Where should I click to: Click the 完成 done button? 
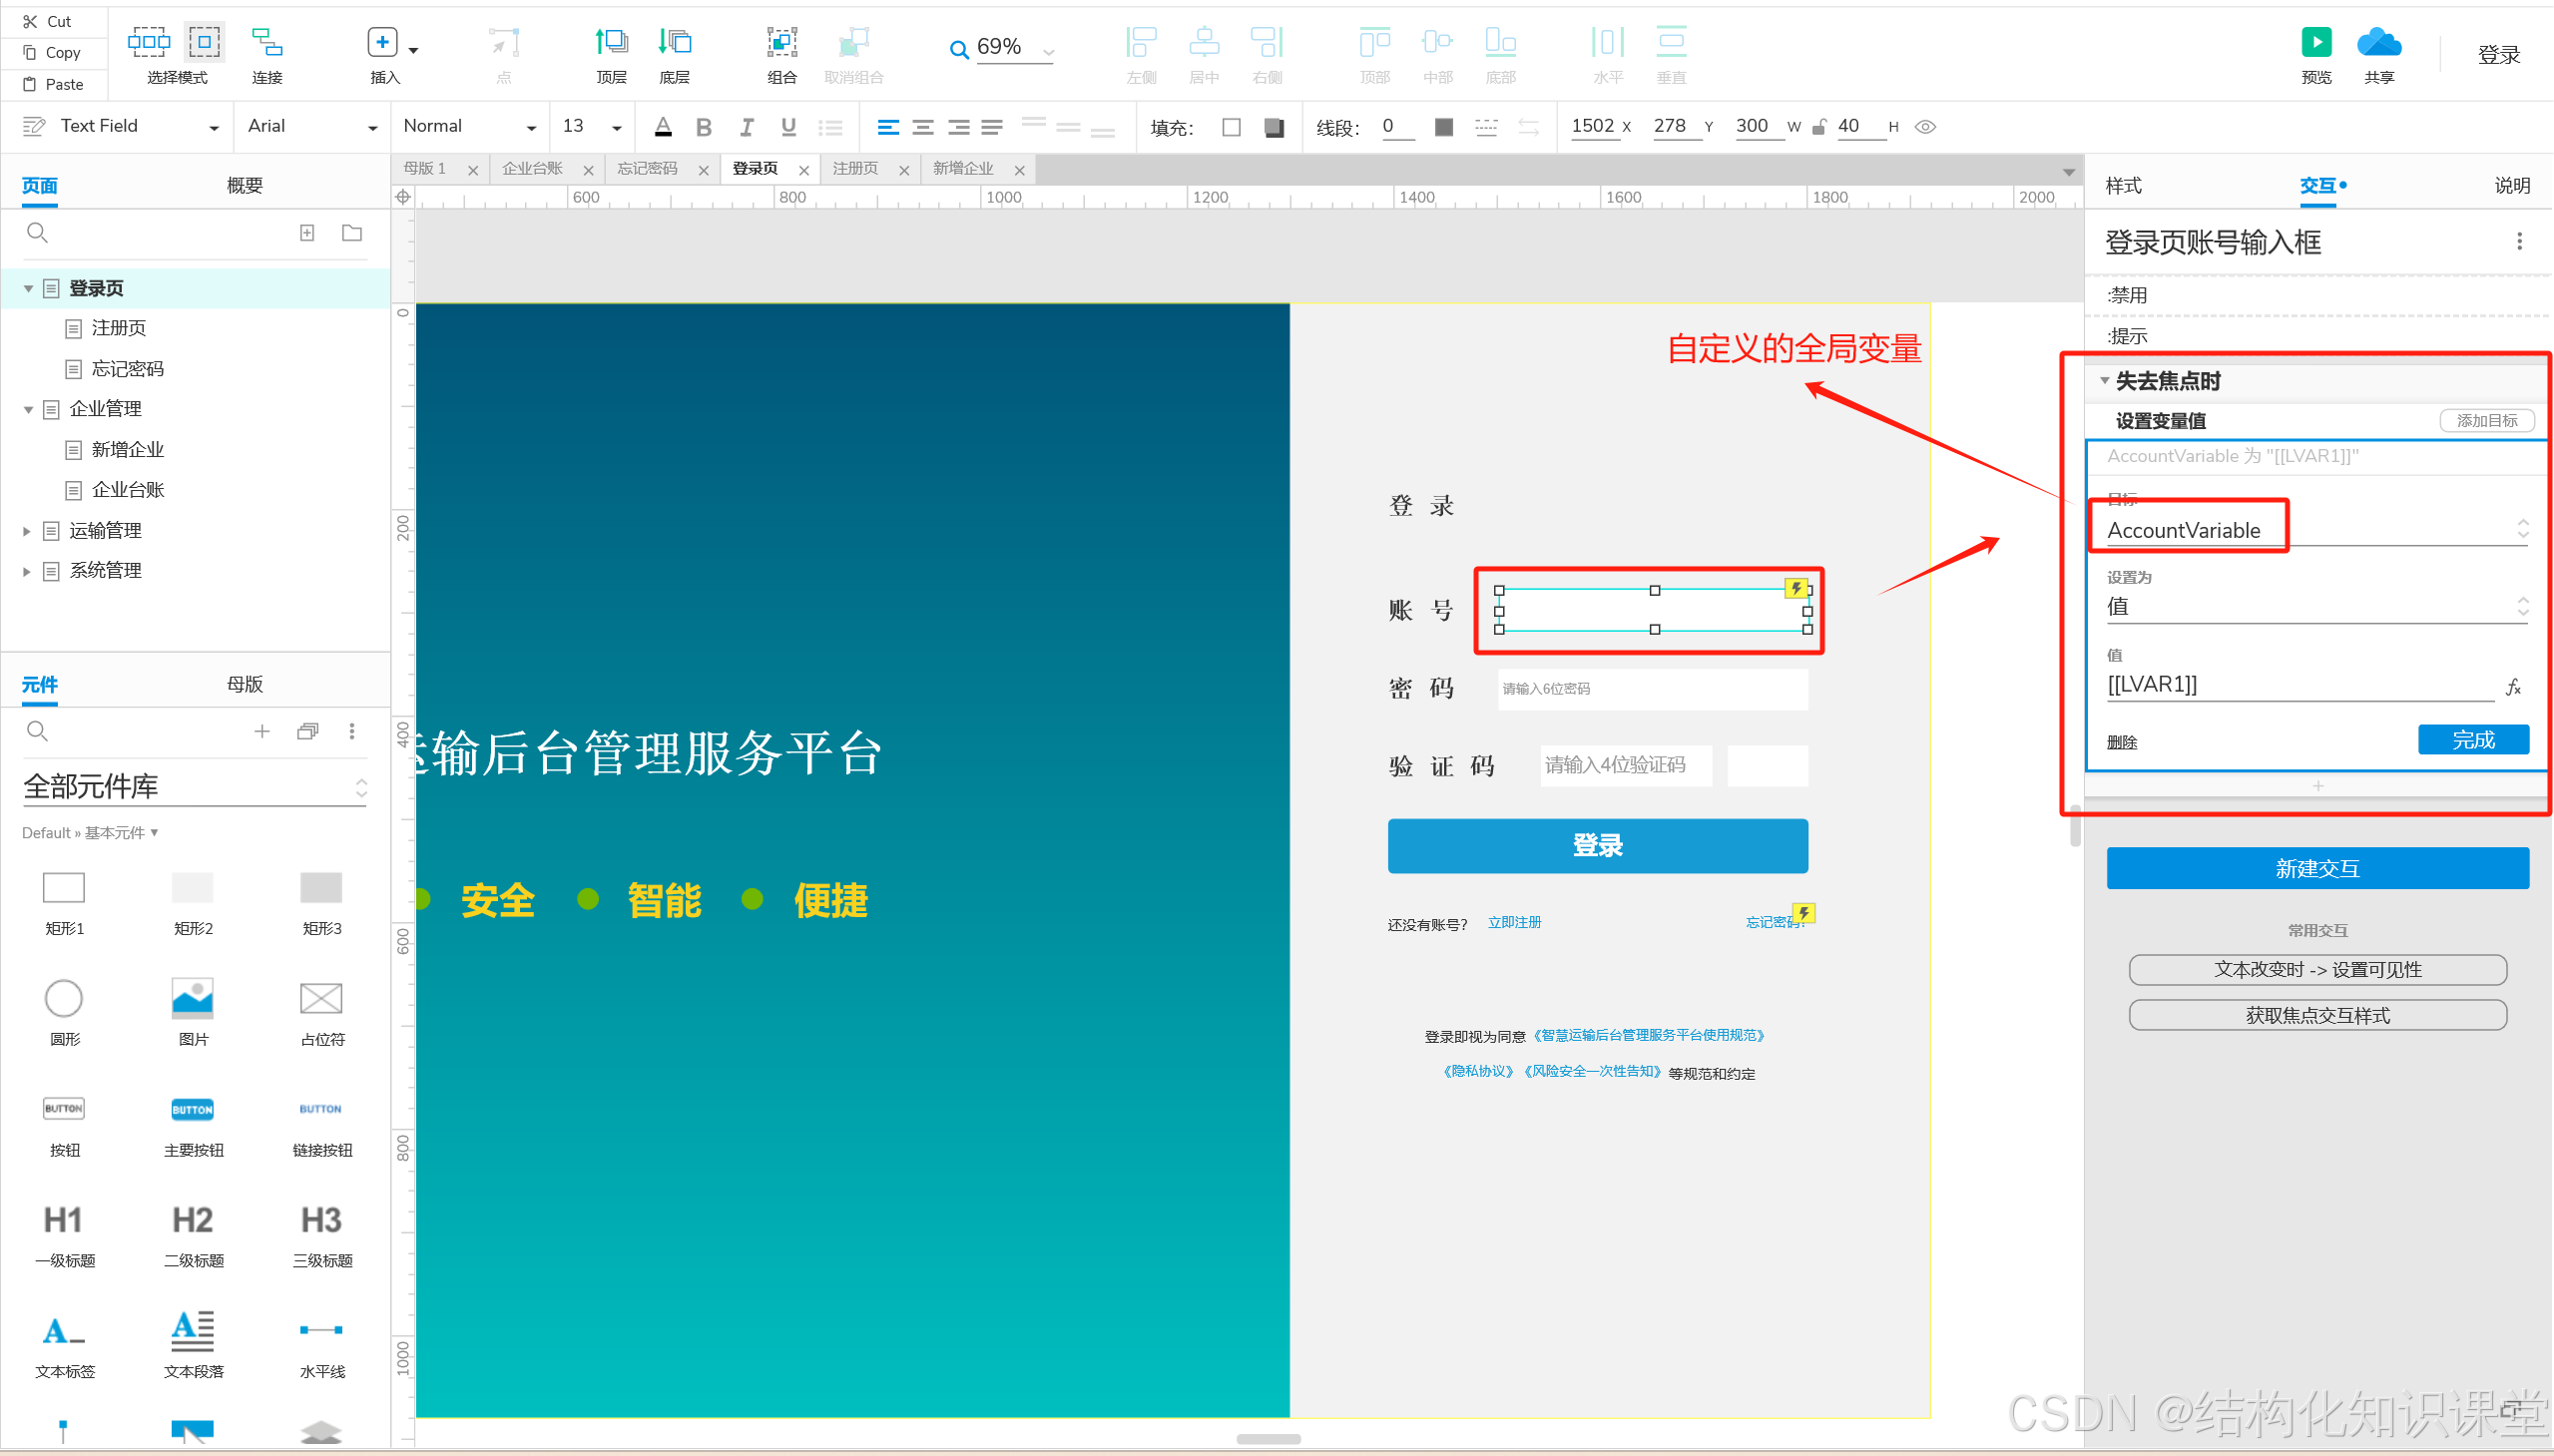[x=2472, y=740]
